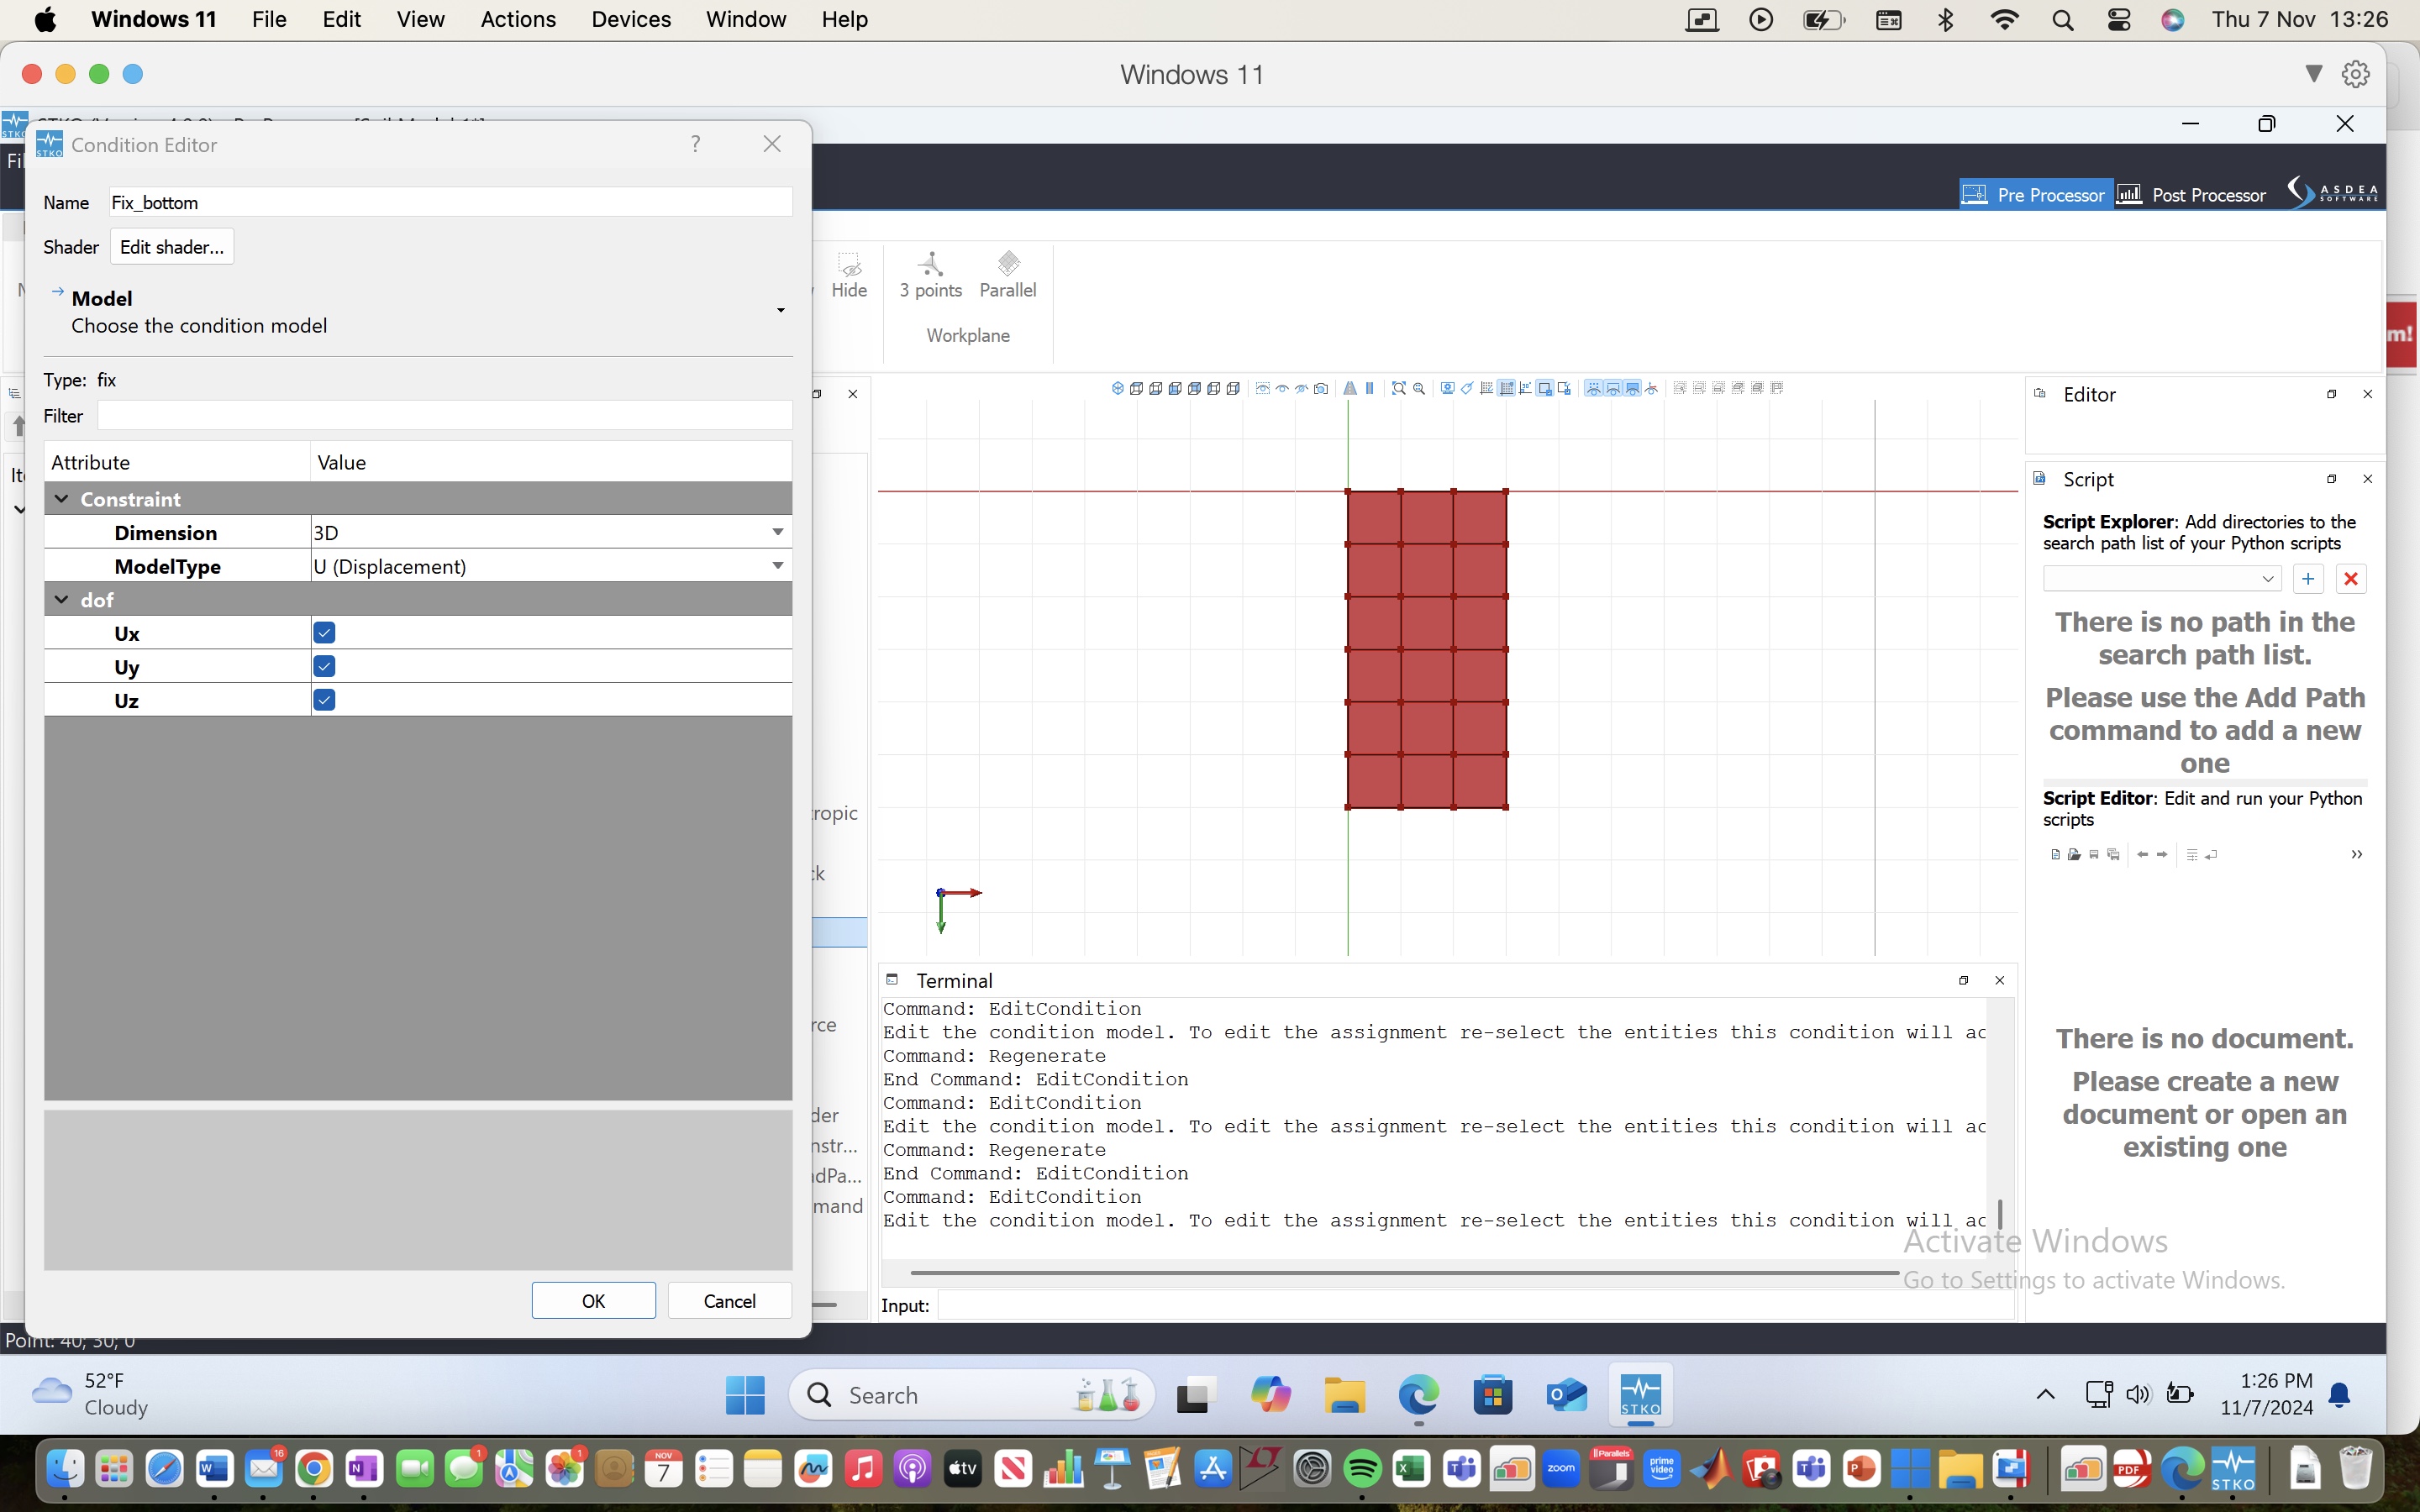
Task: Click the zoom-to-fit magnifier icon
Action: click(1399, 389)
